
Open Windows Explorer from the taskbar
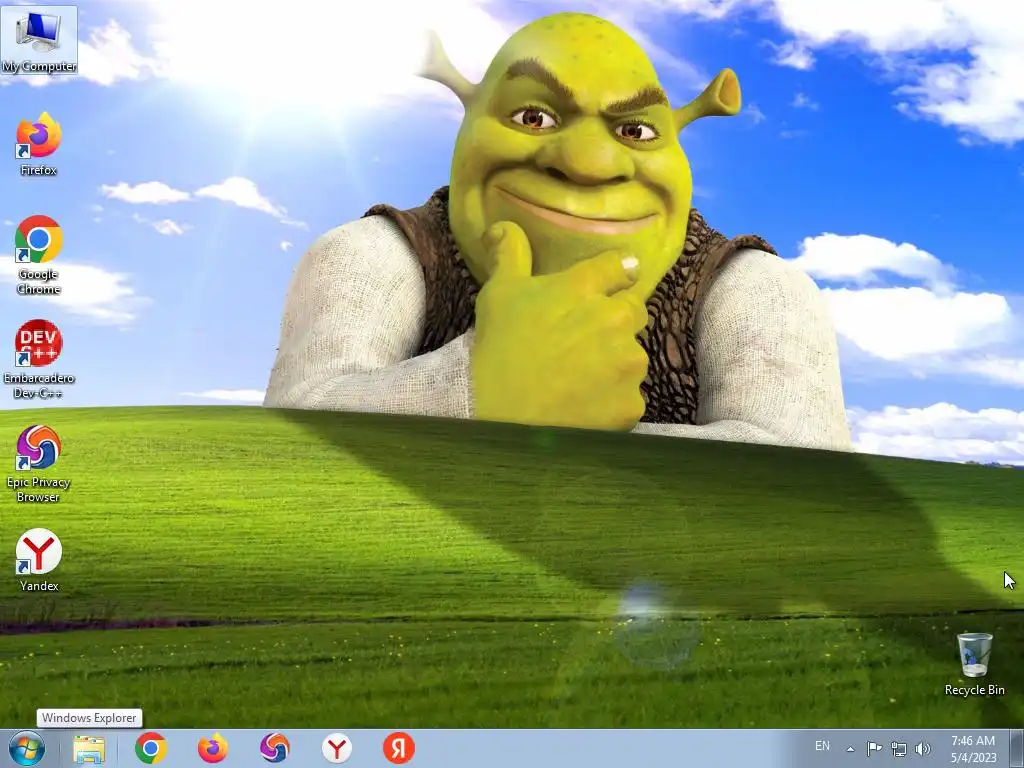point(89,748)
